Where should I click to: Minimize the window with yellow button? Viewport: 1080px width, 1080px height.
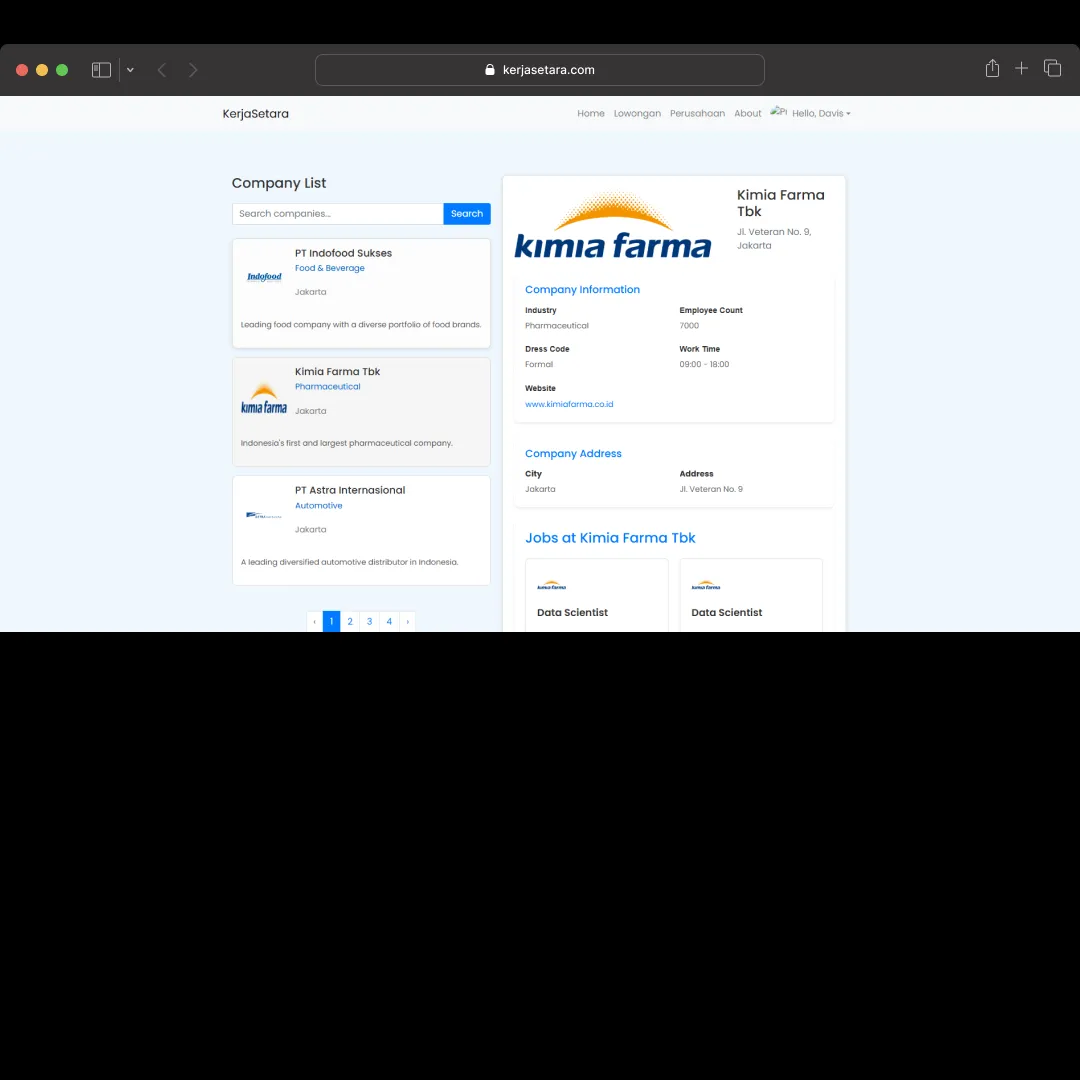coord(42,70)
